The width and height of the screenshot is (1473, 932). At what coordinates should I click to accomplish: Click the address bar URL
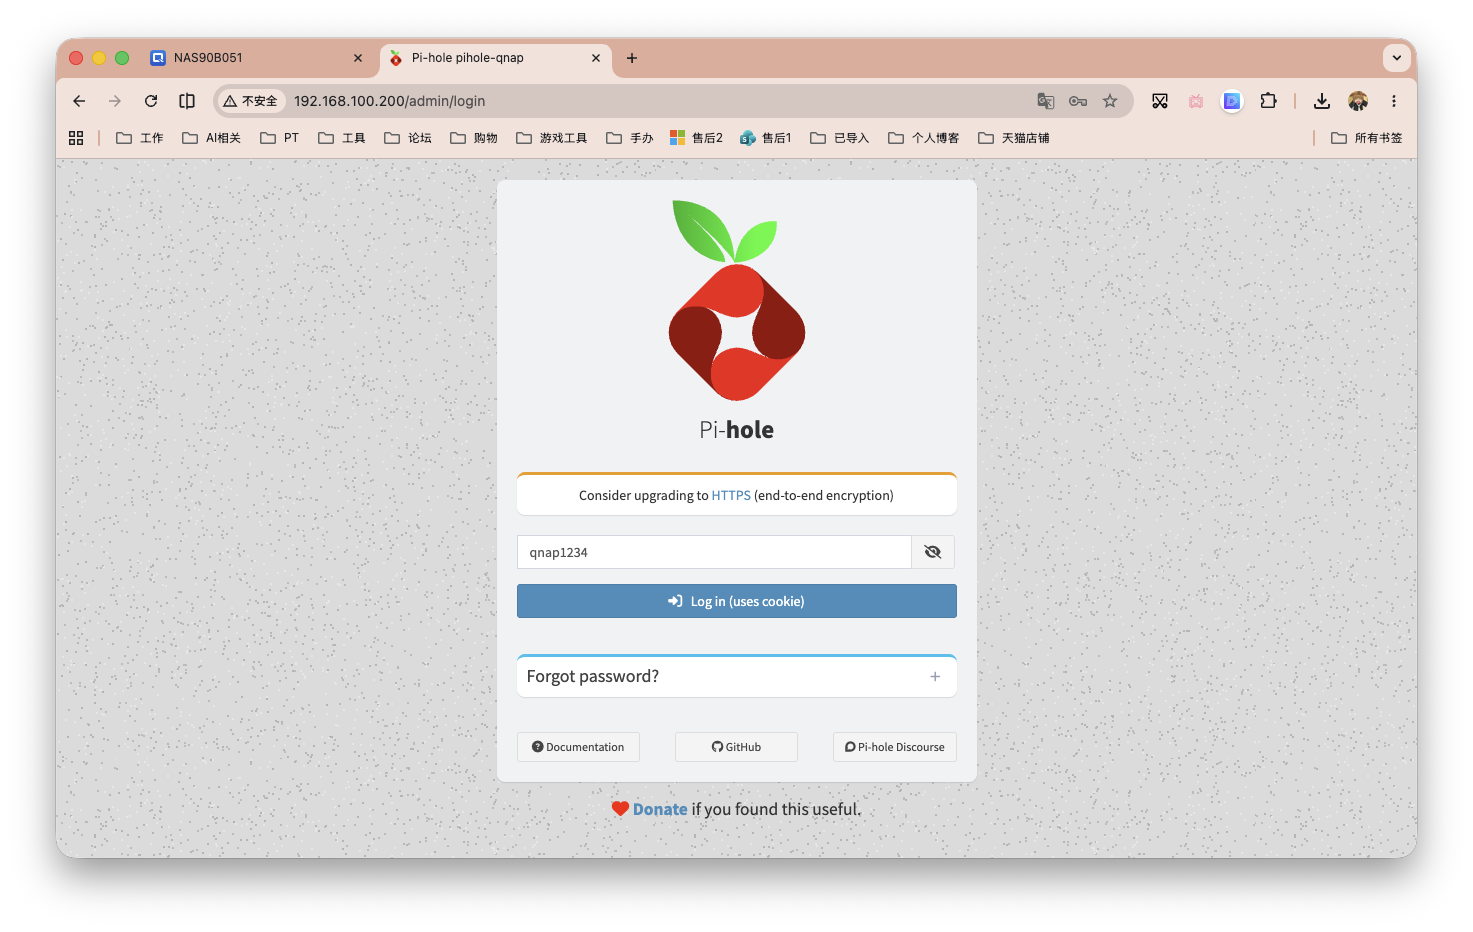389,101
